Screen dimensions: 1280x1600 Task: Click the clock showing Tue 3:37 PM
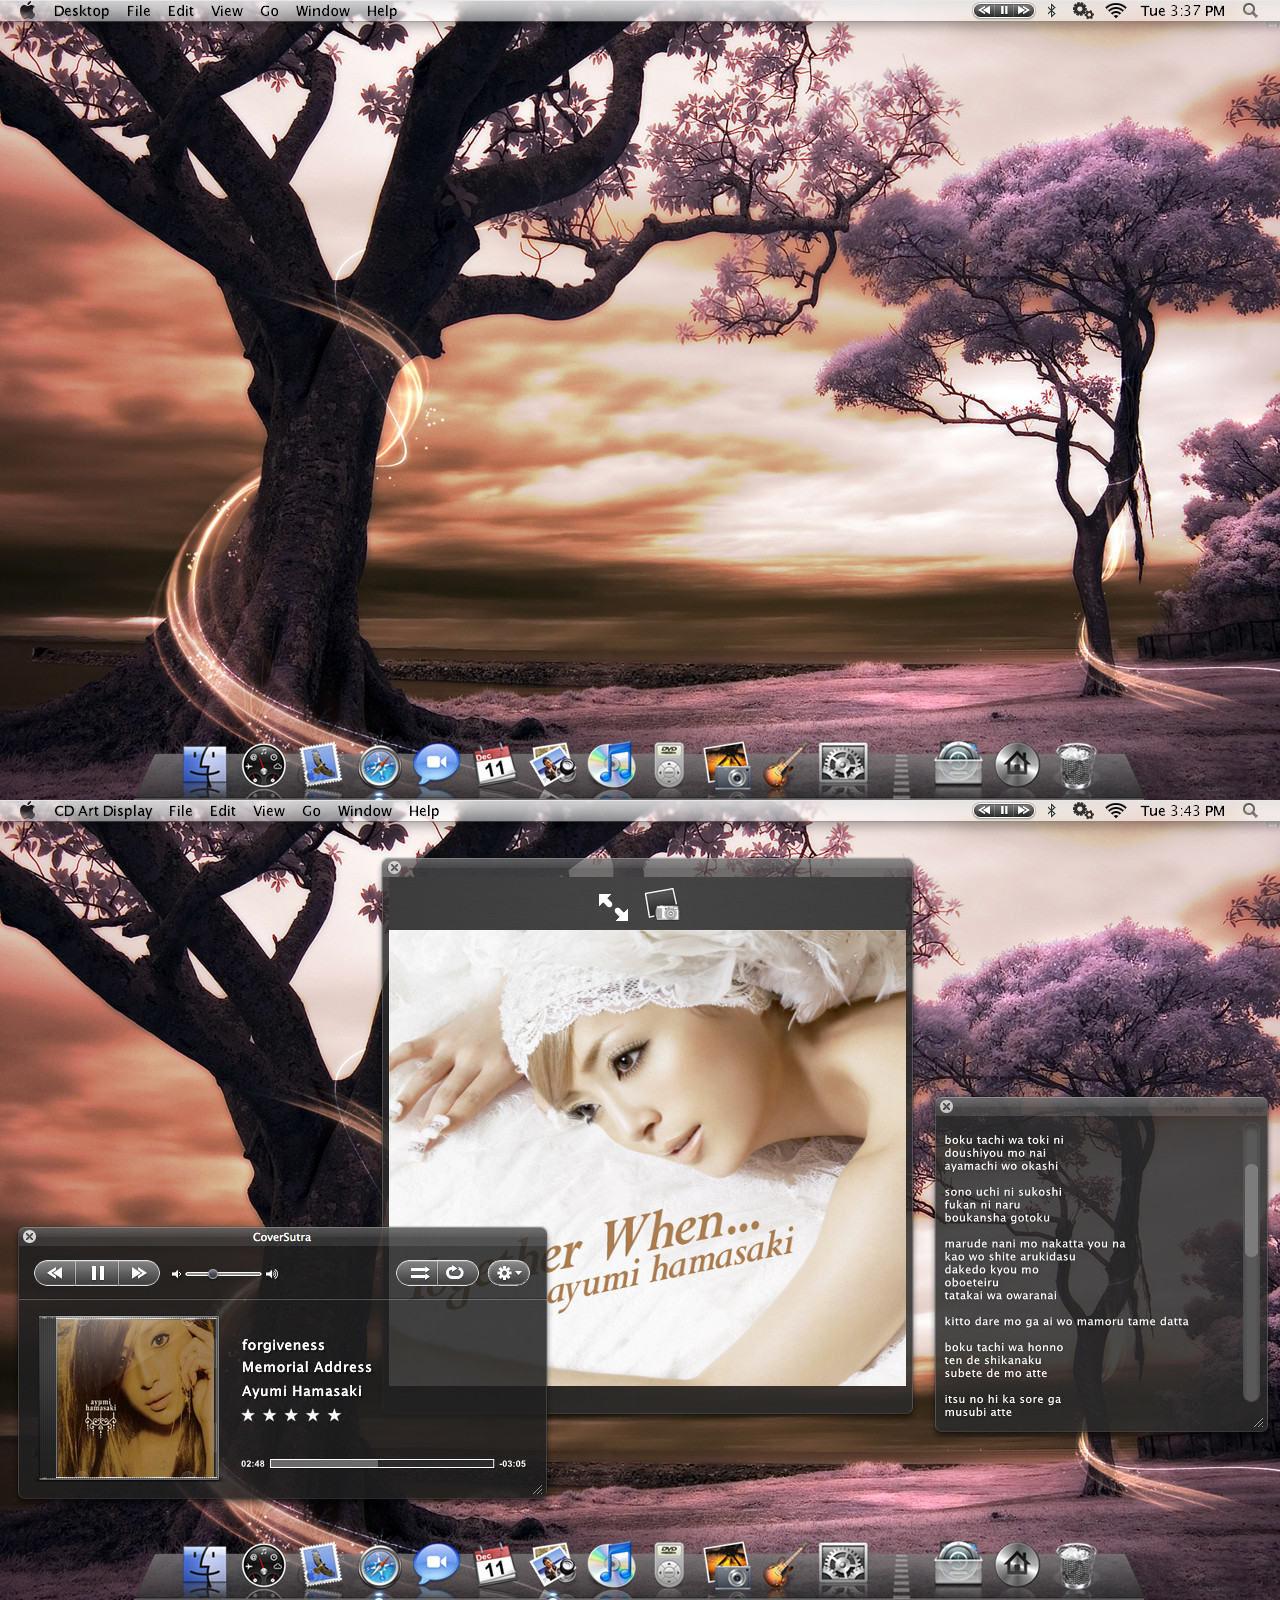1182,11
